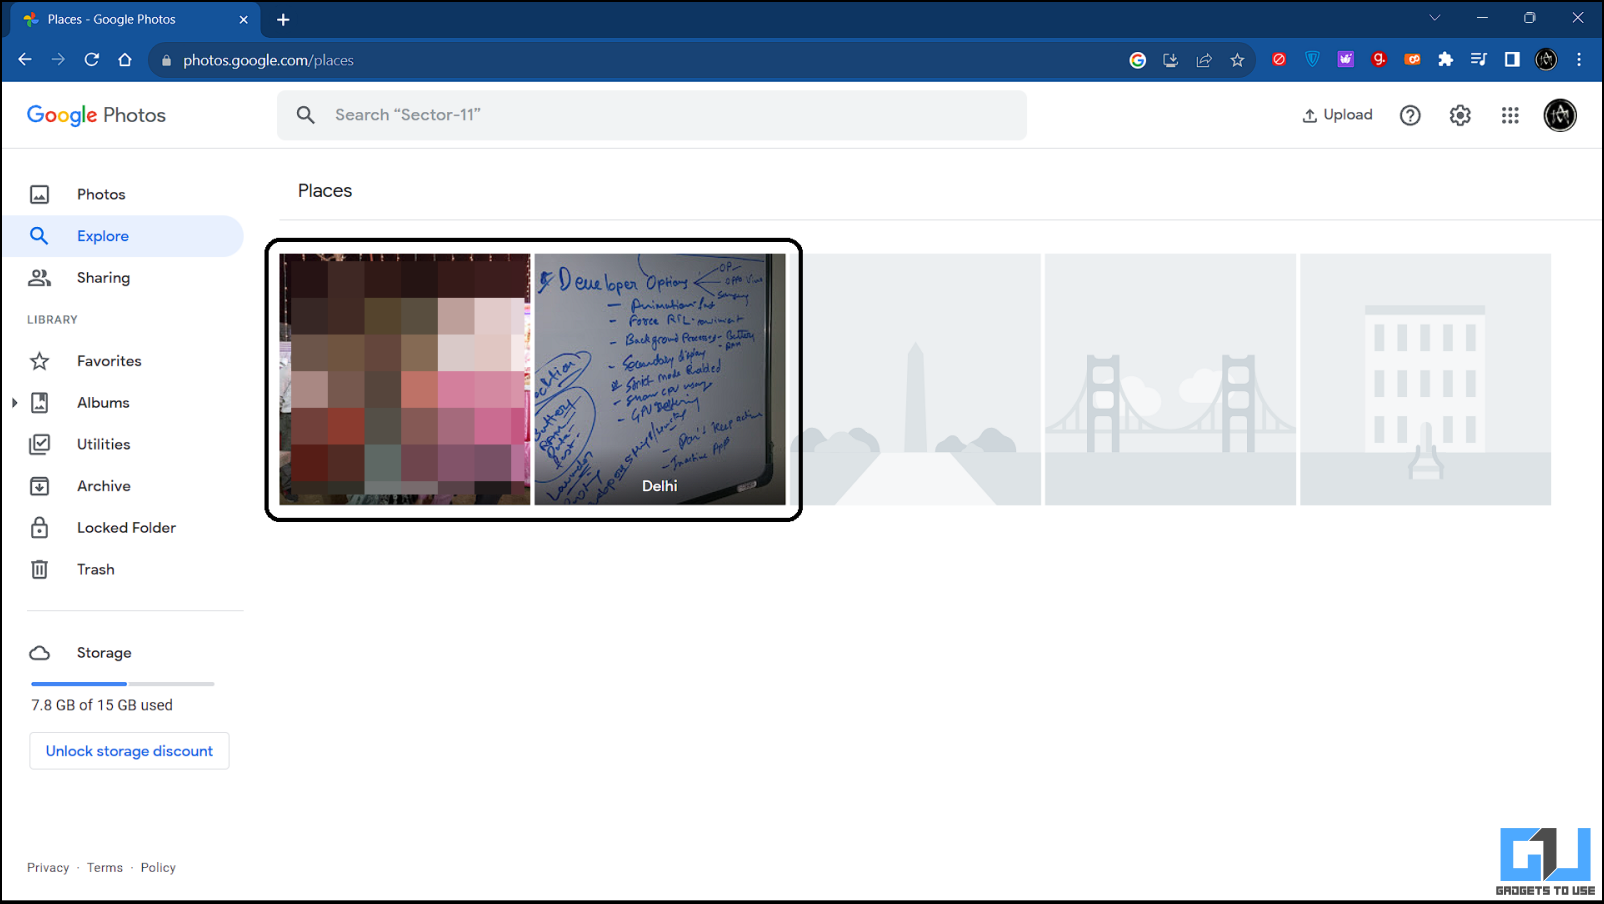Screen dimensions: 1604x904
Task: Click the Google extension icon in address bar
Action: (x=1138, y=60)
